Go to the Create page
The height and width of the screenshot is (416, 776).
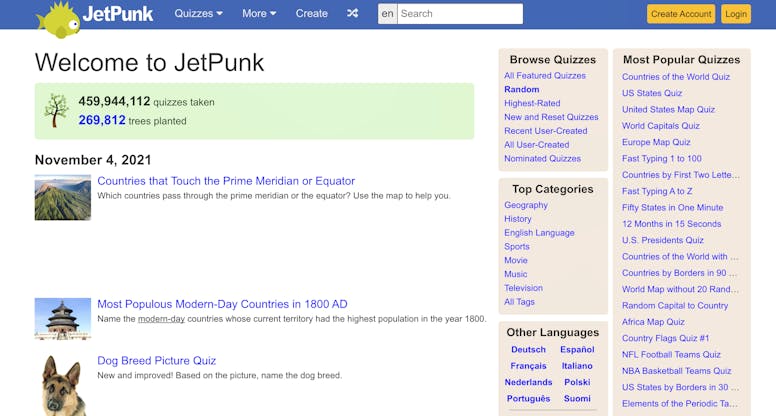312,13
